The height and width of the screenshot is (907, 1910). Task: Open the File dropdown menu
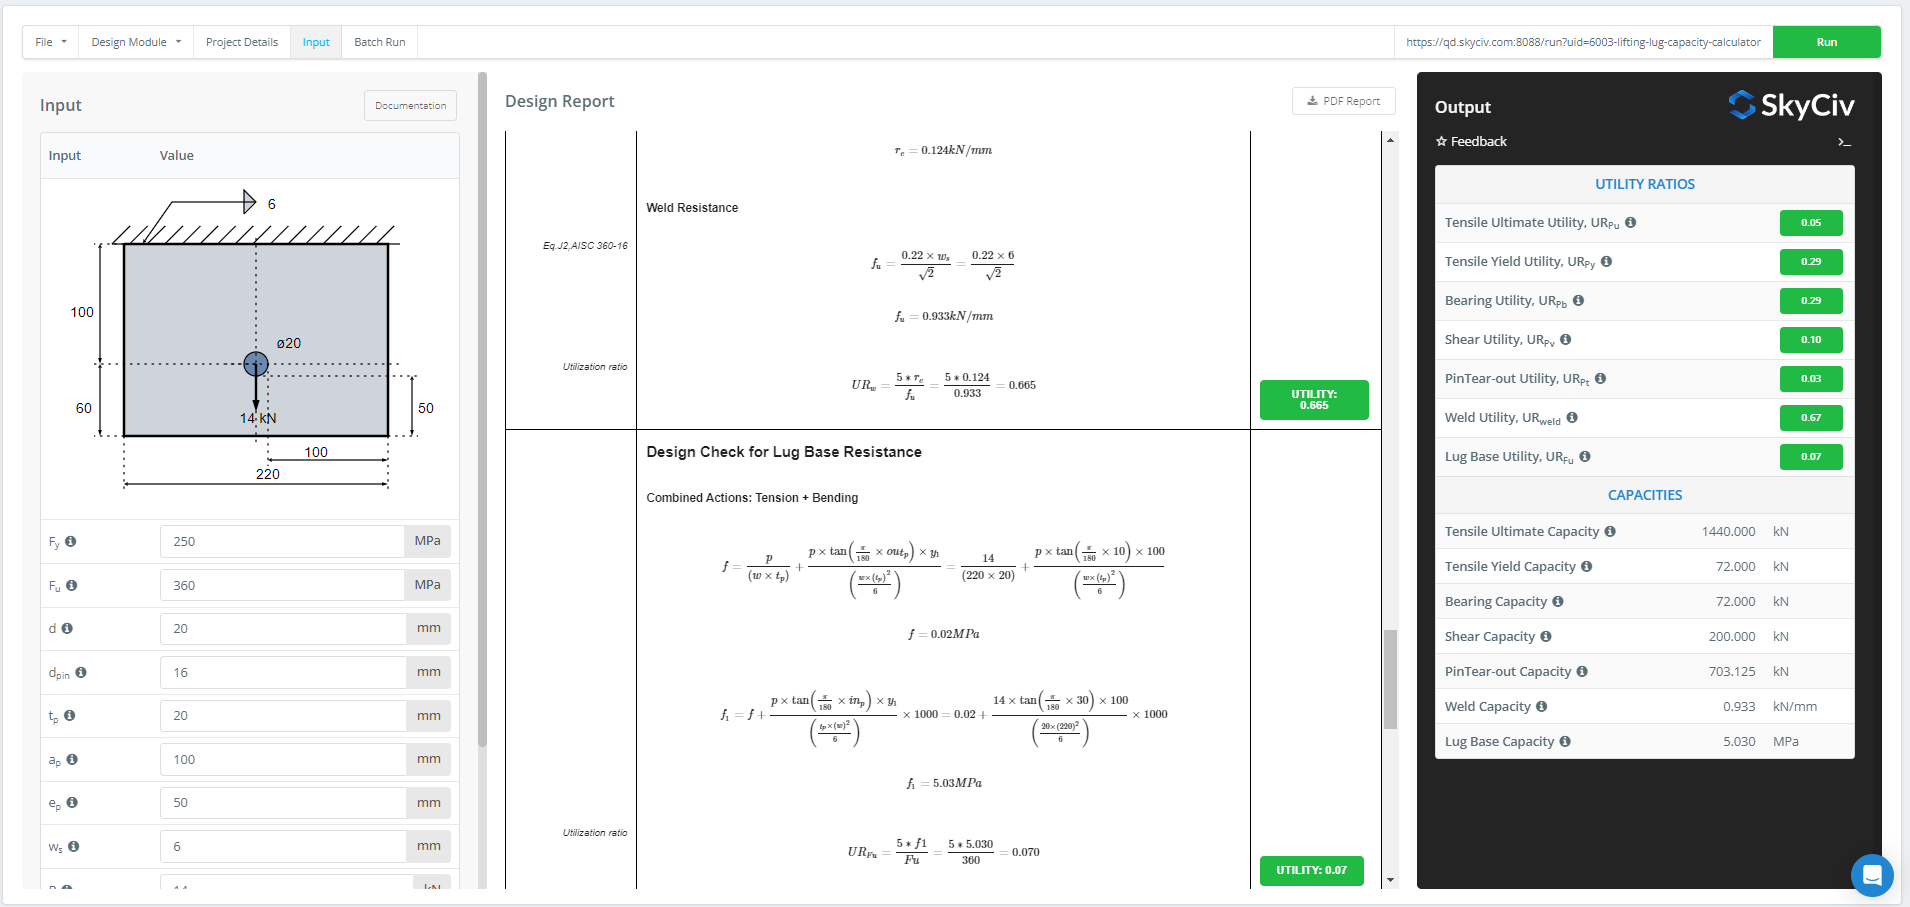(50, 42)
